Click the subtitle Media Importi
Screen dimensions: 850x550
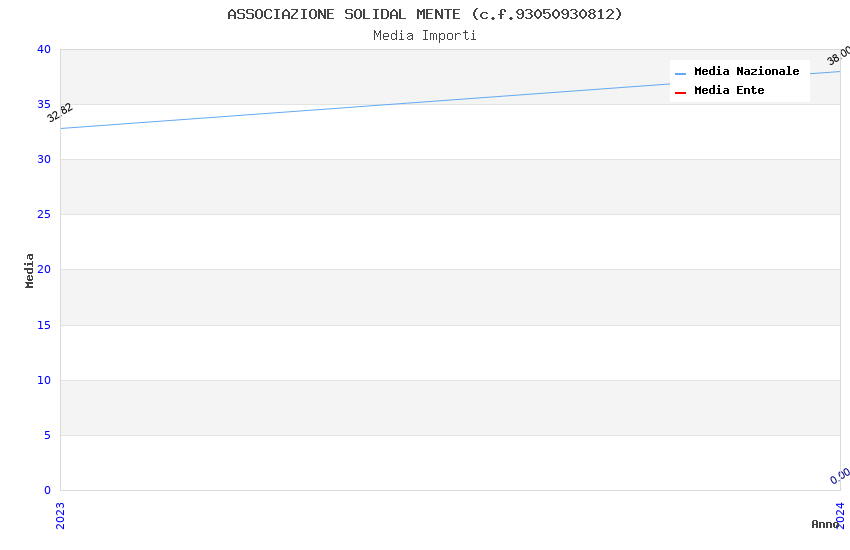(x=424, y=36)
